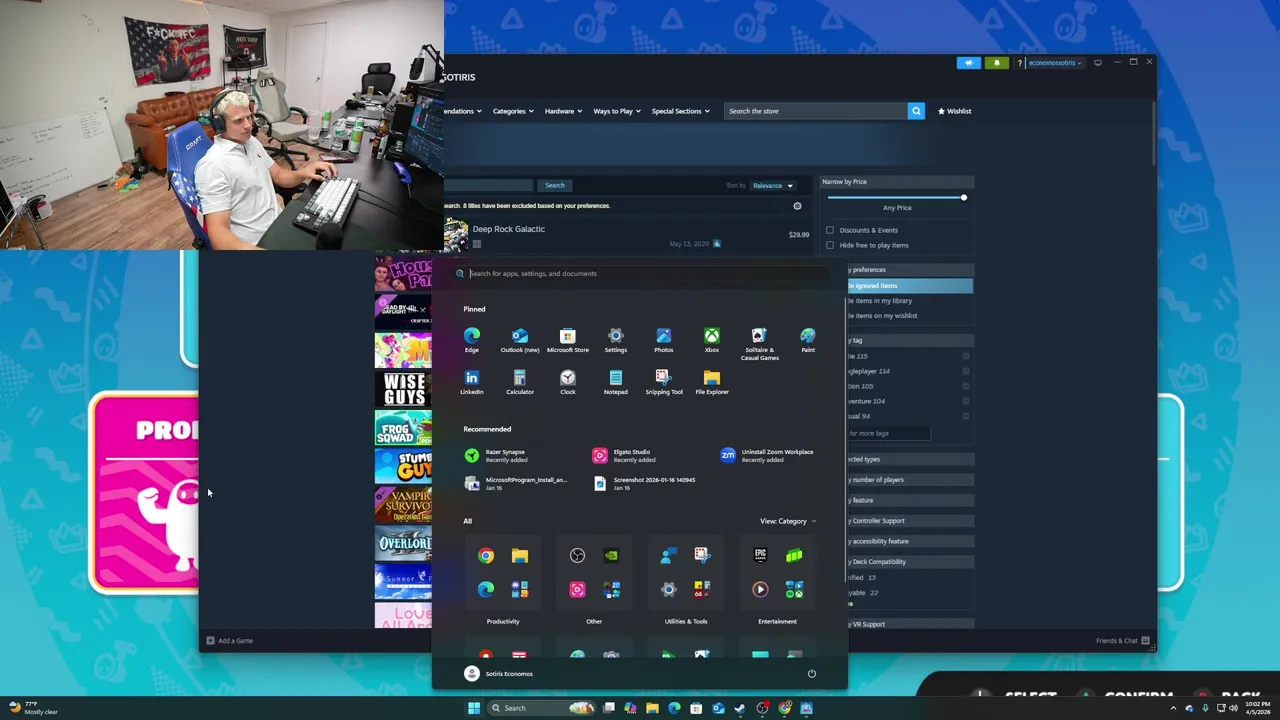Toggle Discounts & Events checkbox
The height and width of the screenshot is (720, 1280).
[x=830, y=230]
